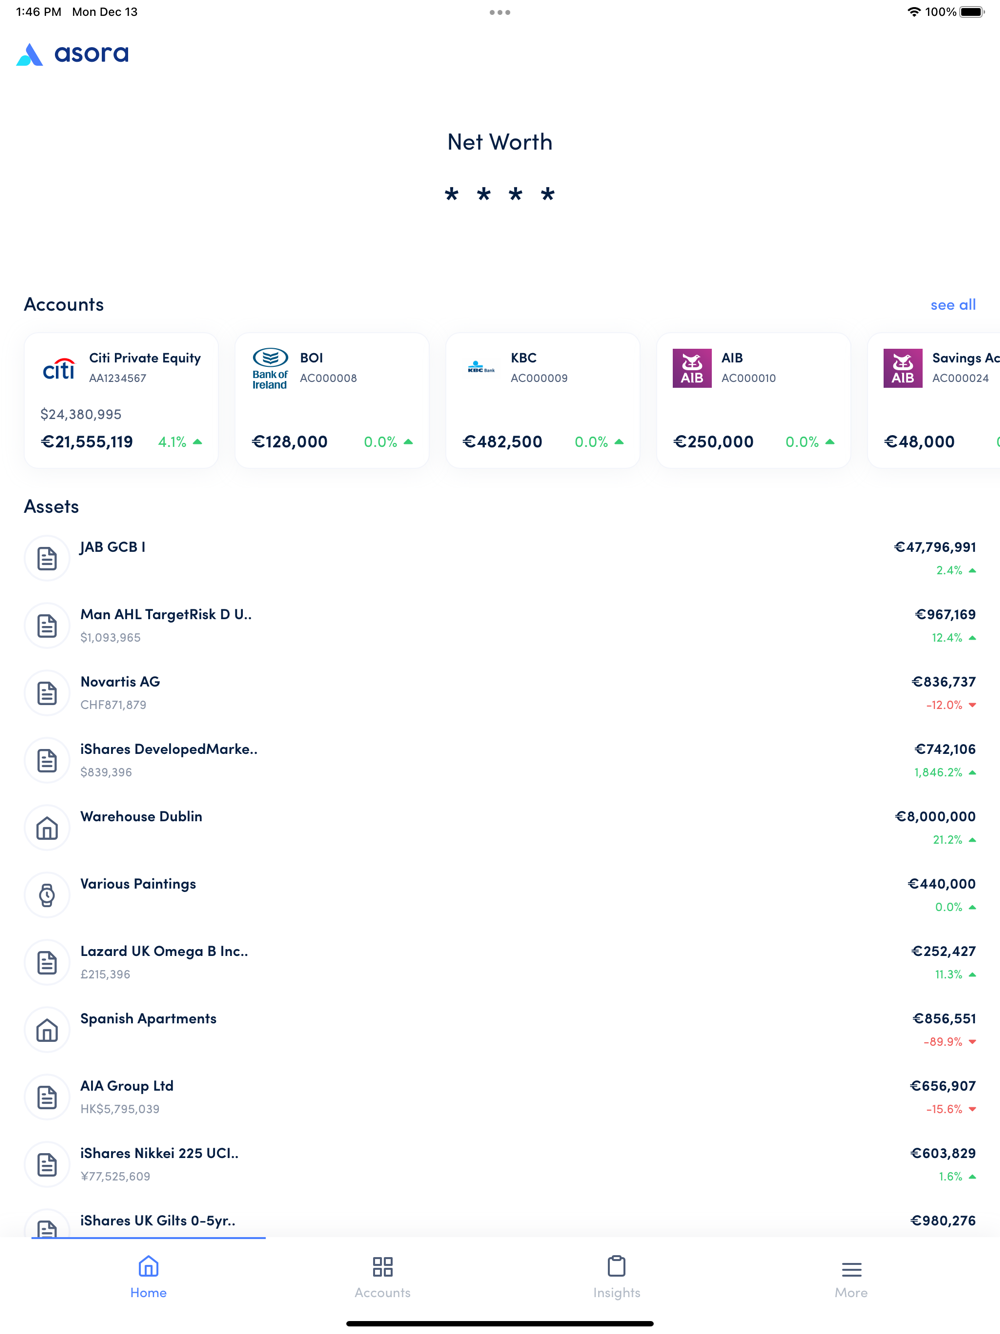Tap the house icon beside Warehouse Dublin
Viewport: 1000px width, 1334px height.
(x=47, y=828)
